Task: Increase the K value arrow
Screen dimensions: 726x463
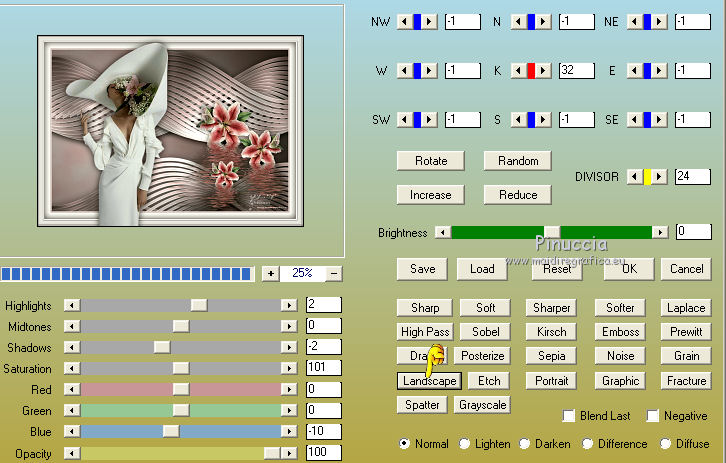Action: (544, 71)
